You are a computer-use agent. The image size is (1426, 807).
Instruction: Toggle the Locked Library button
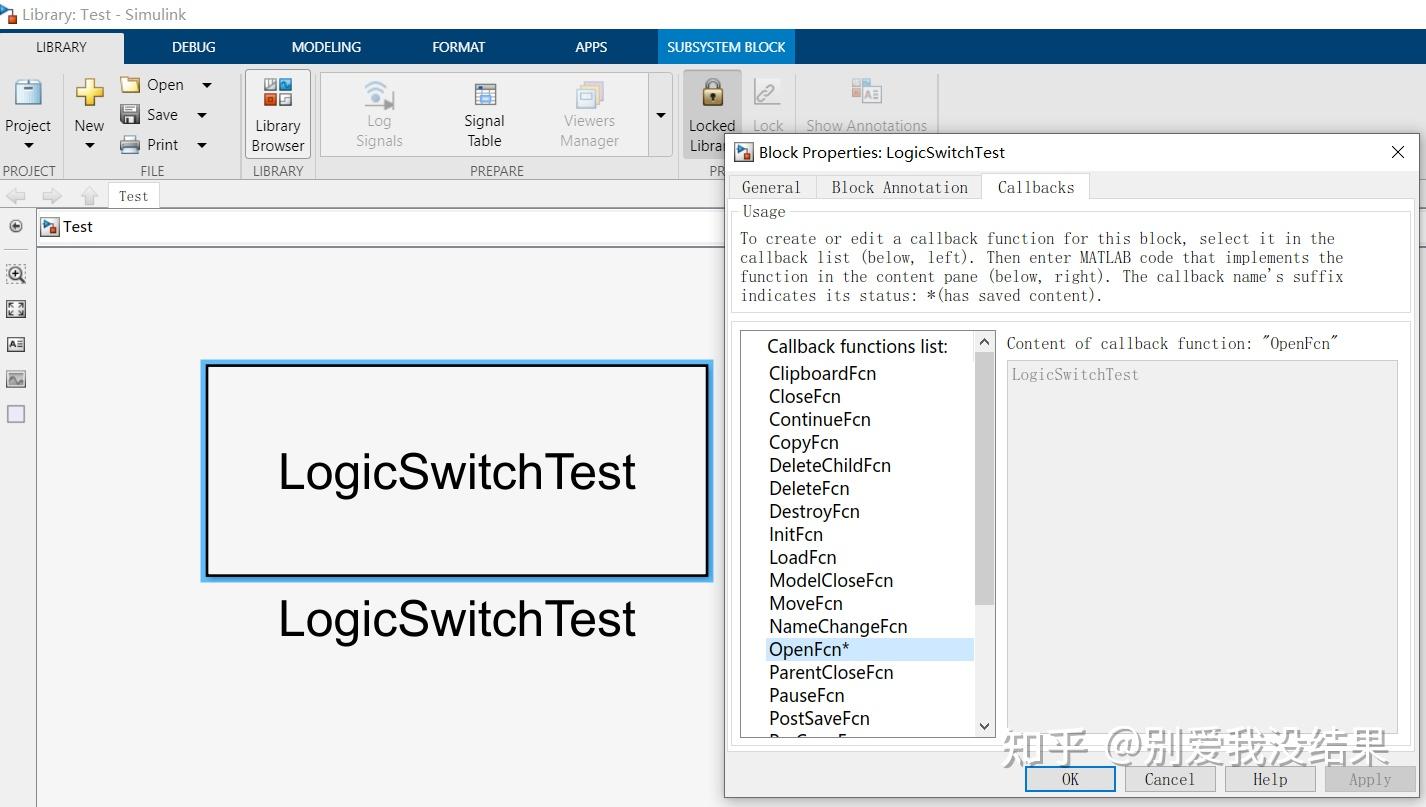pos(712,114)
